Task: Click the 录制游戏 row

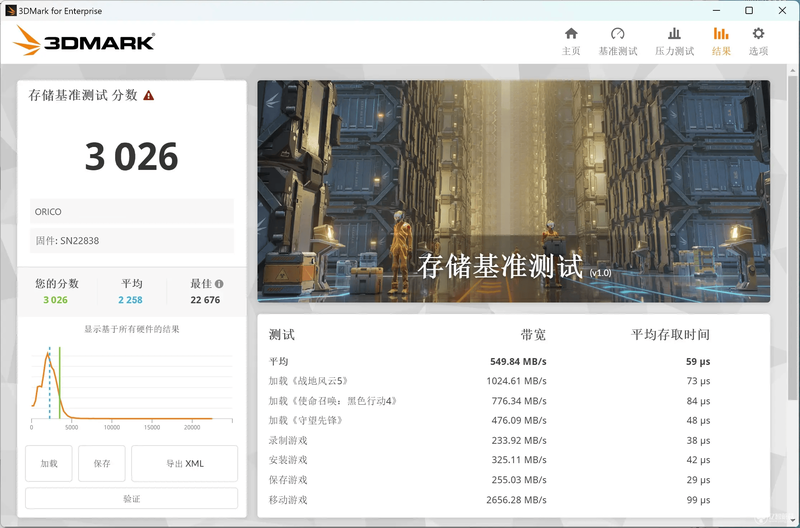Action: tap(489, 440)
